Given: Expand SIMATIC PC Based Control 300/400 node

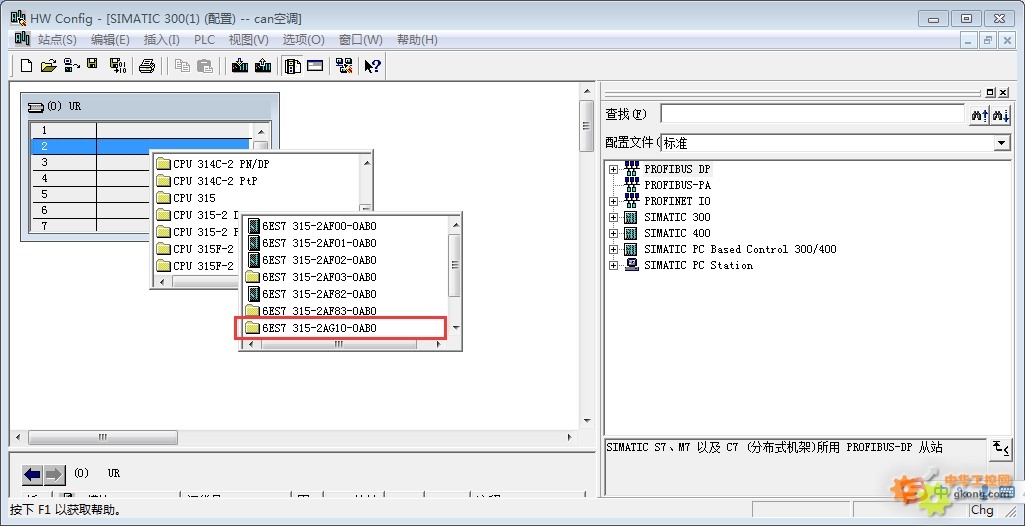Looking at the screenshot, I should (613, 250).
